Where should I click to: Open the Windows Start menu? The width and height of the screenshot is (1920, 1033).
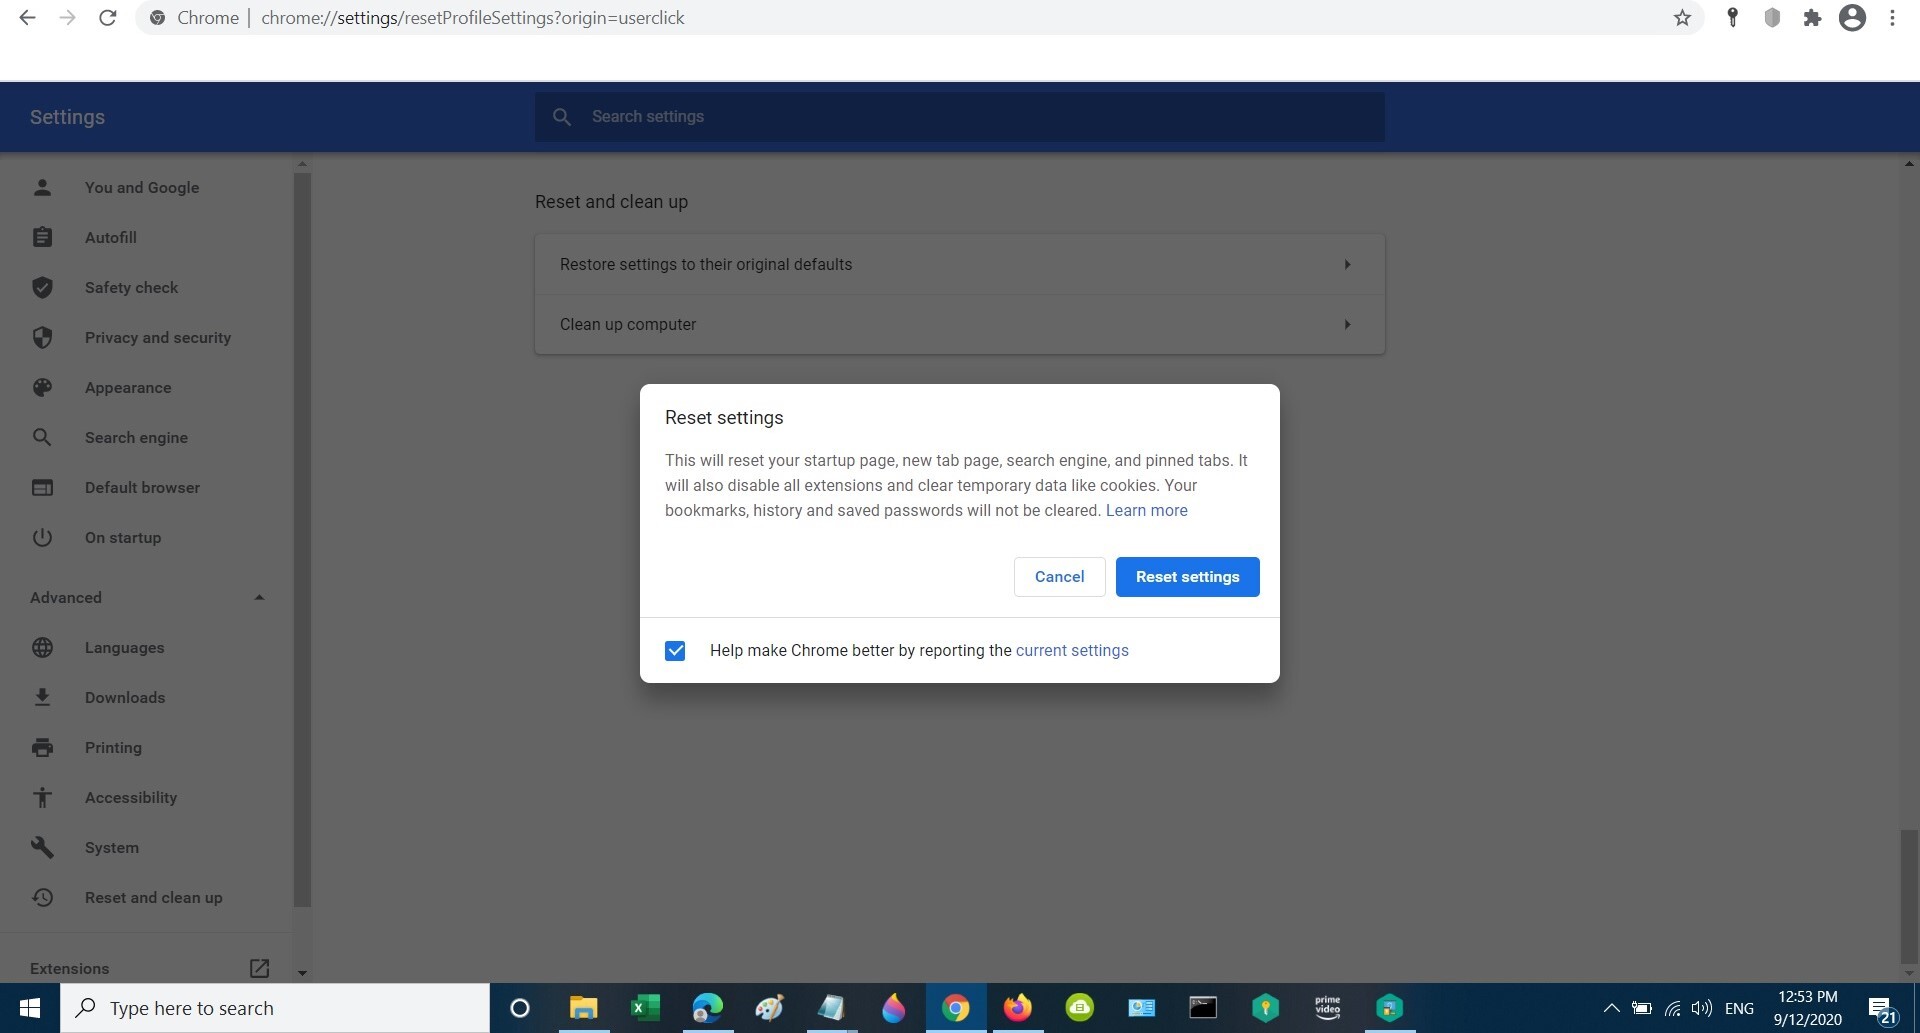[30, 1008]
